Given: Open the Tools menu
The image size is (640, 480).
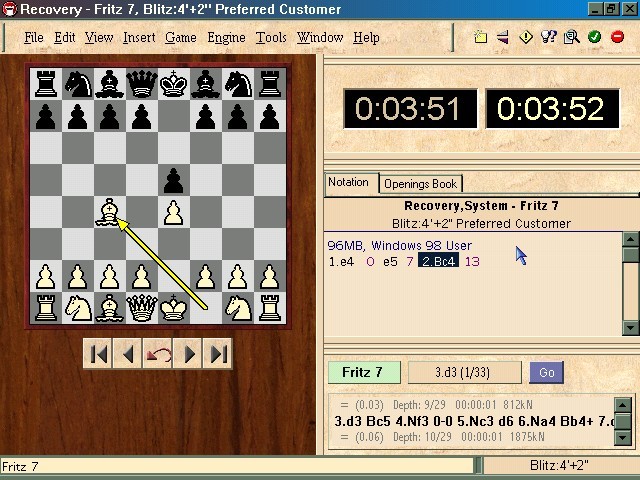Looking at the screenshot, I should coord(271,38).
